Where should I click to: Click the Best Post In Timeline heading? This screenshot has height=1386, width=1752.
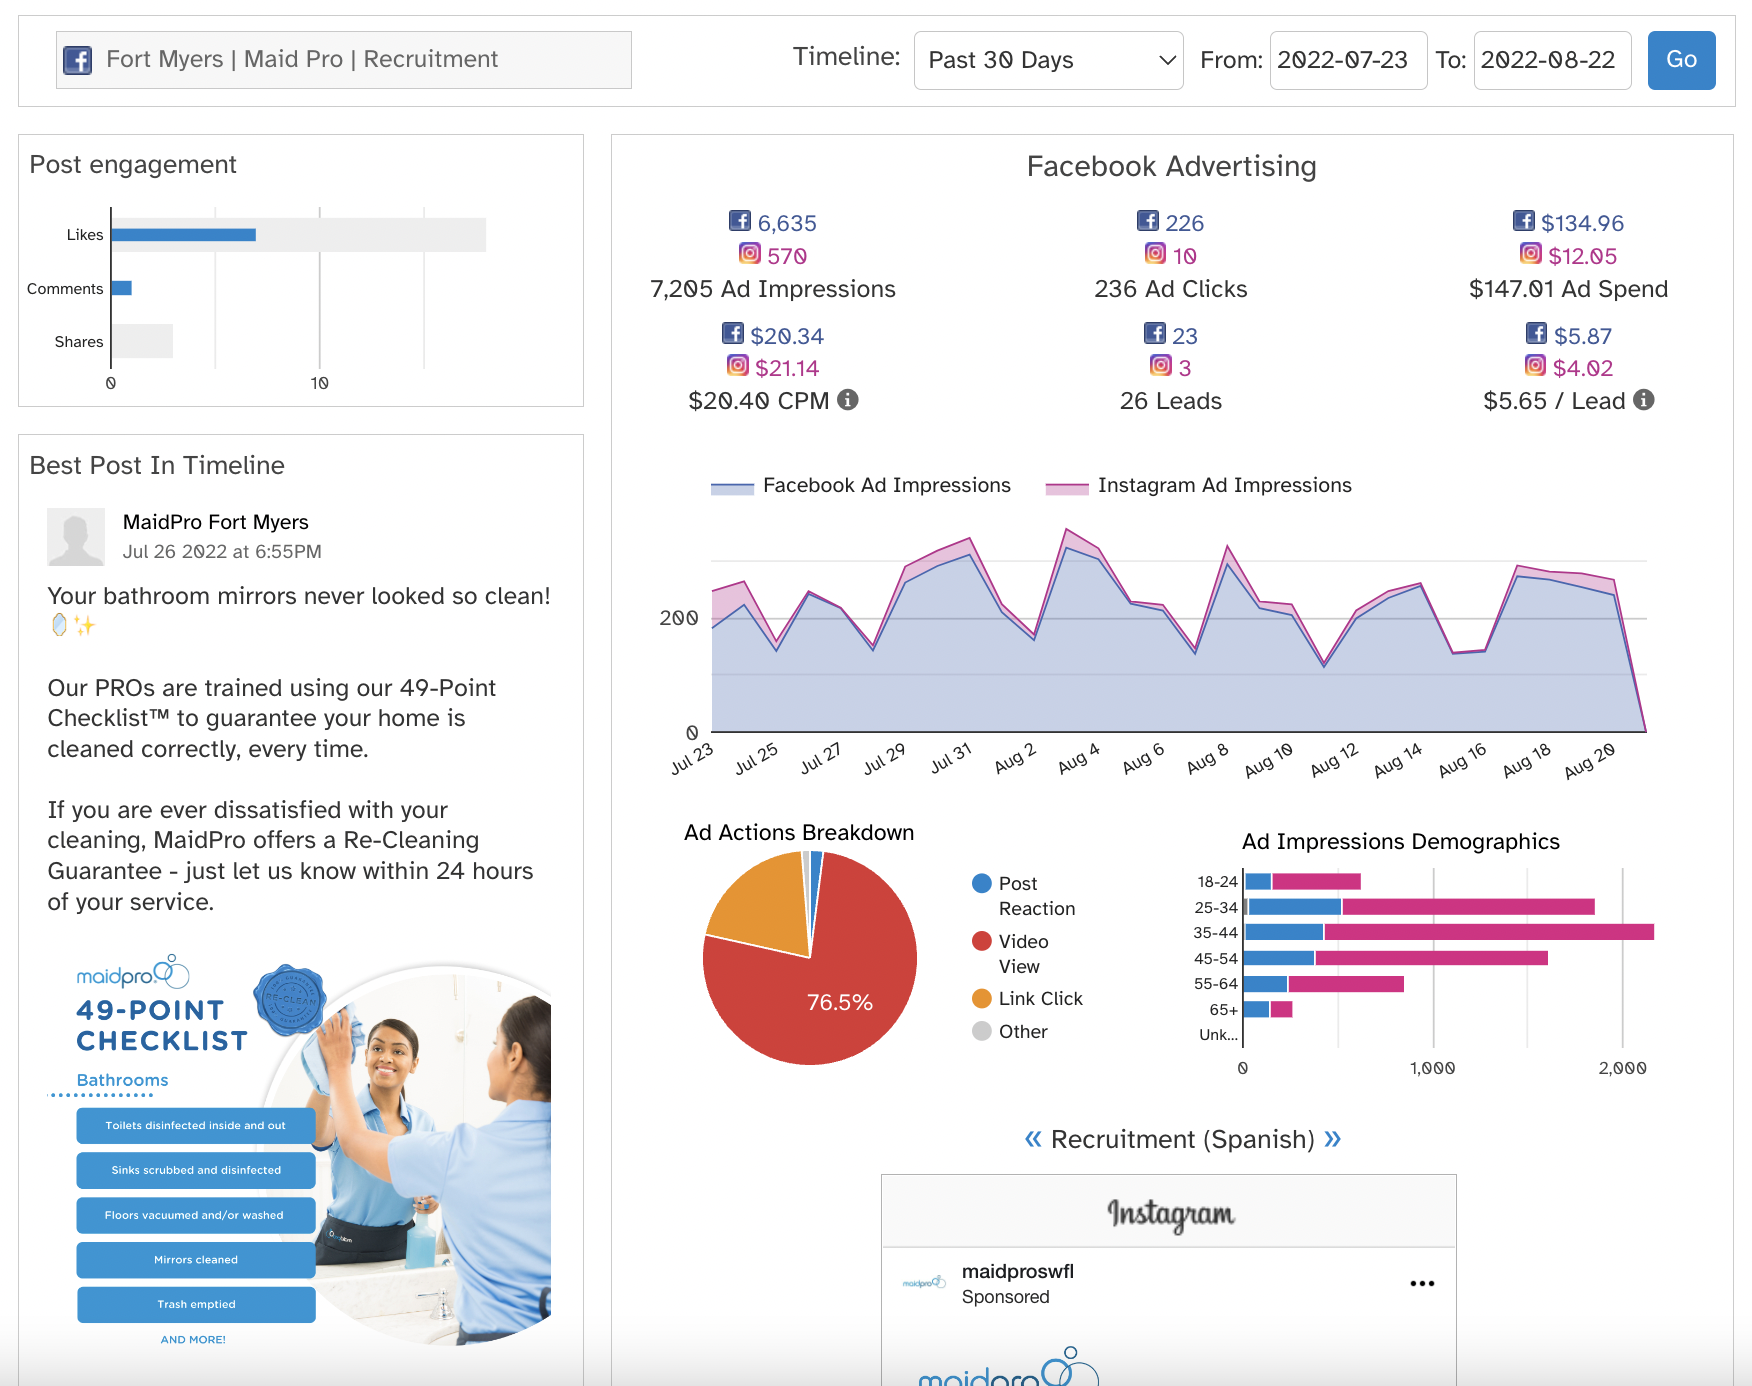[x=157, y=466]
